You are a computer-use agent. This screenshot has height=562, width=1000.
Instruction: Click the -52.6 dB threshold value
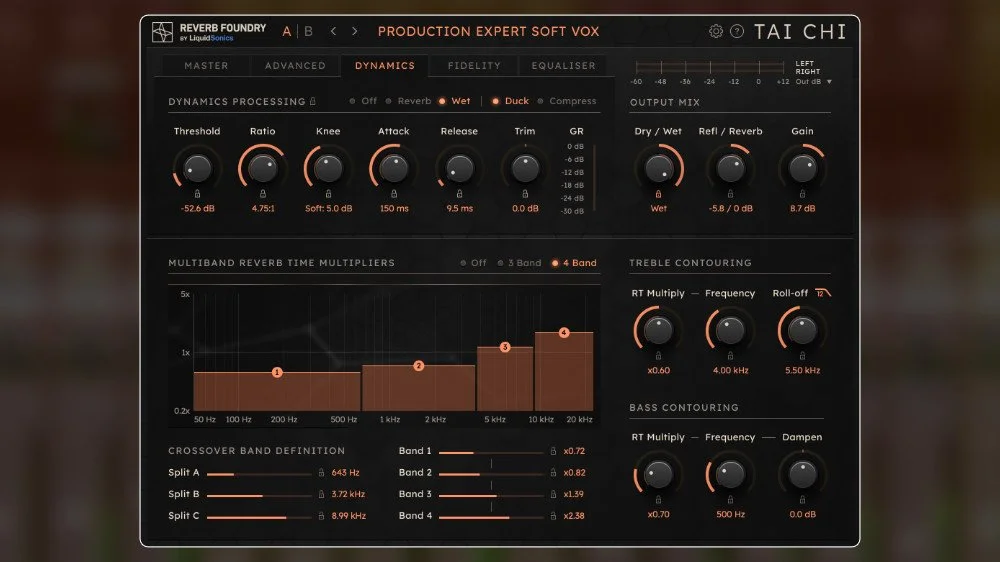(x=197, y=209)
